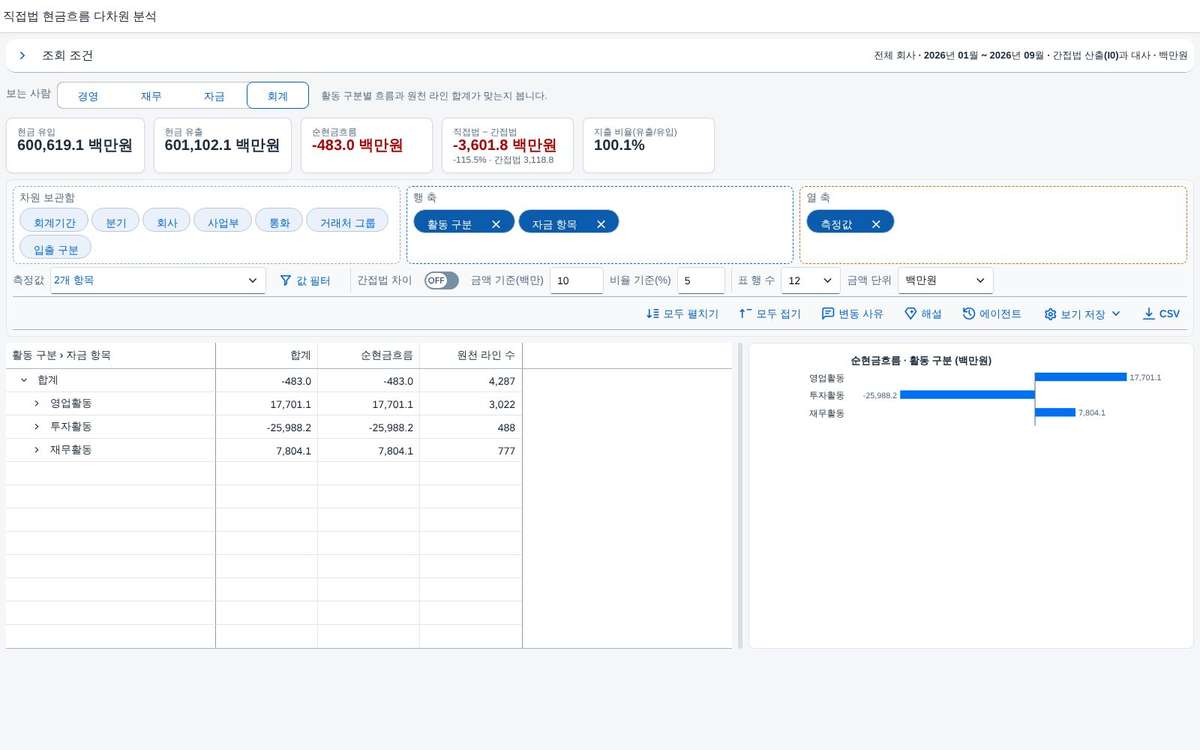The image size is (1200, 750).
Task: Click 모두 접기 collapse-all icon button
Action: coord(769,313)
